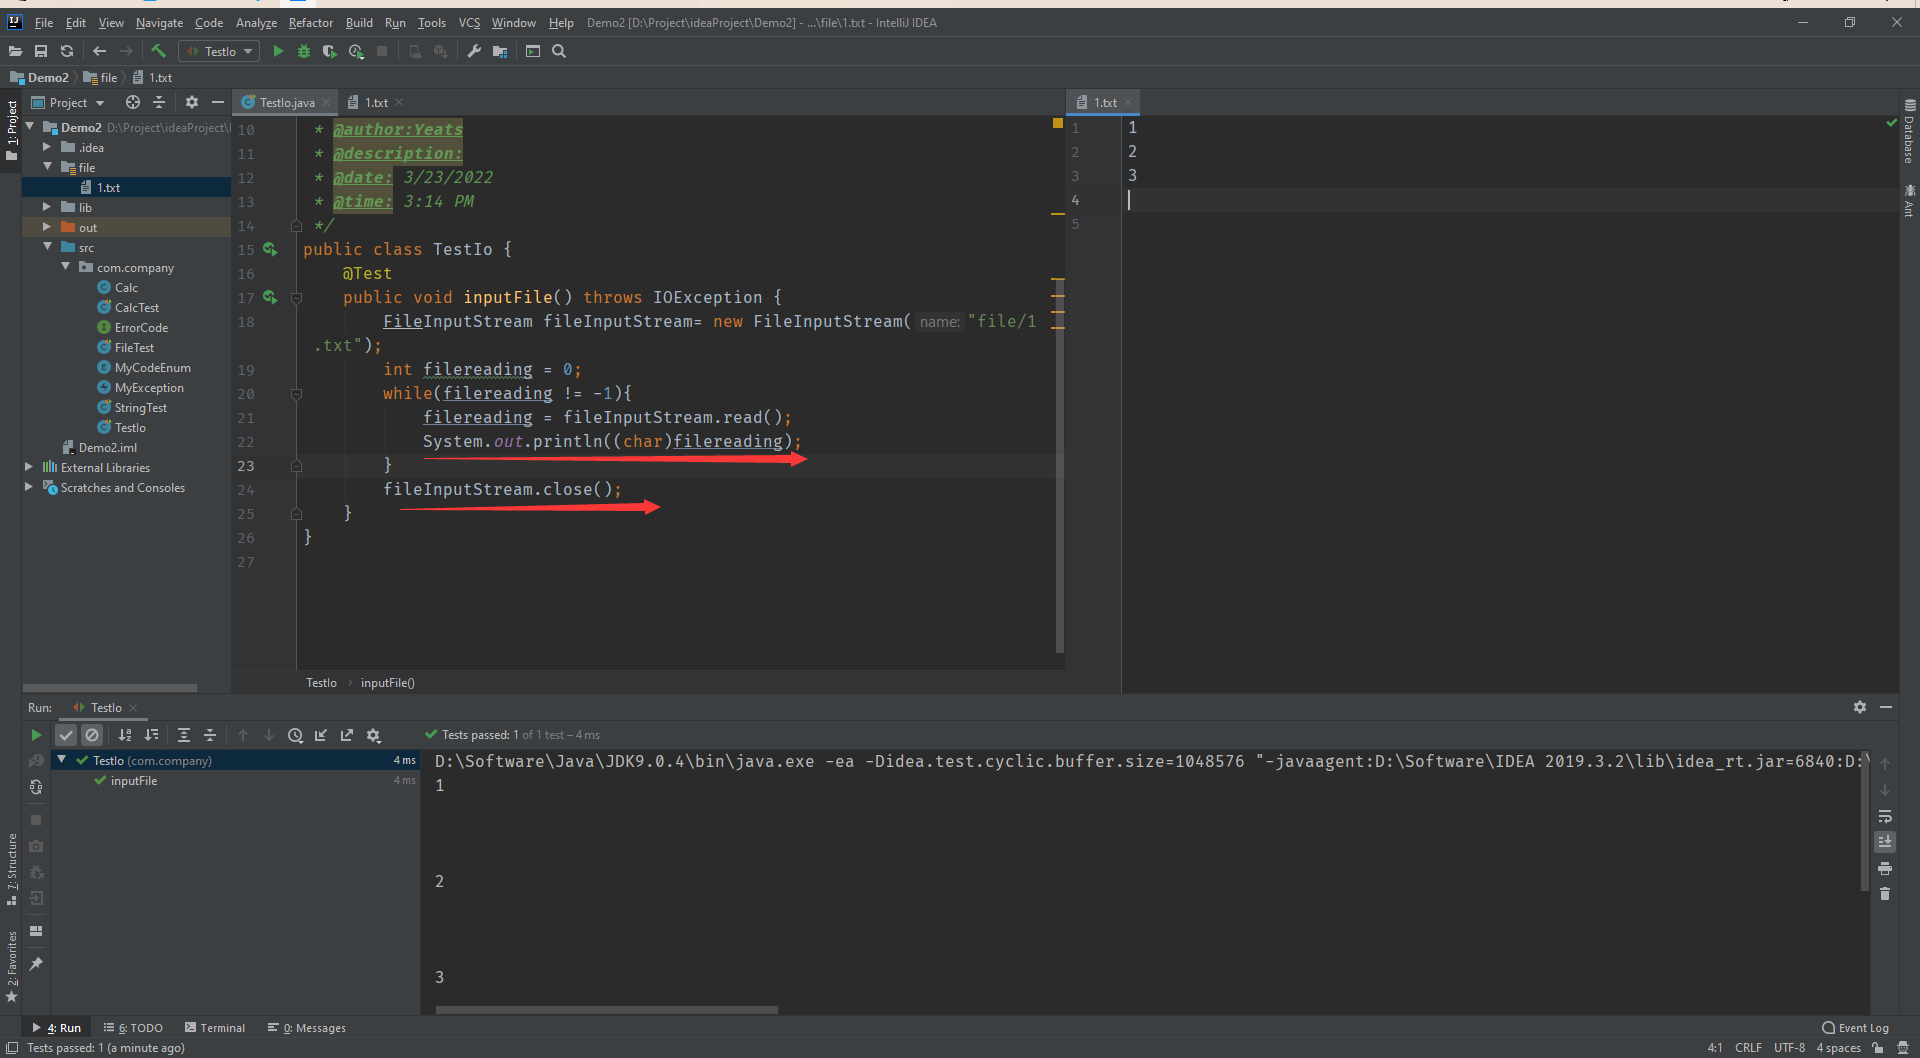Toggle sort tests alphabetically
The width and height of the screenshot is (1920, 1058).
point(125,735)
